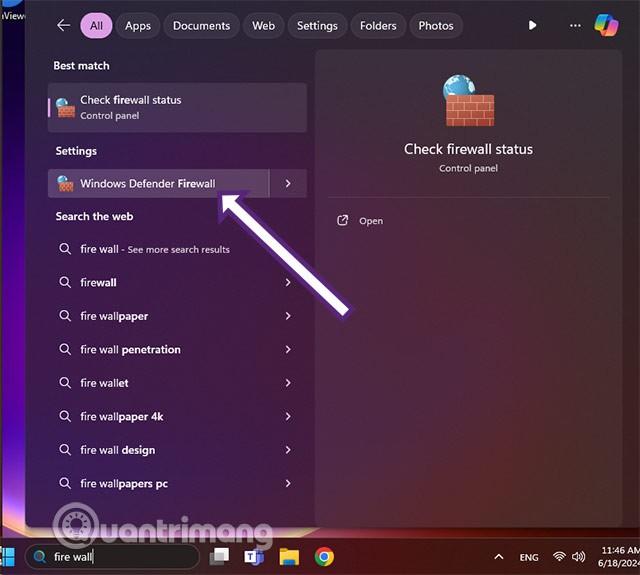640x575 pixels.
Task: Expand Windows Defender Firewall result arrow
Action: click(x=288, y=183)
